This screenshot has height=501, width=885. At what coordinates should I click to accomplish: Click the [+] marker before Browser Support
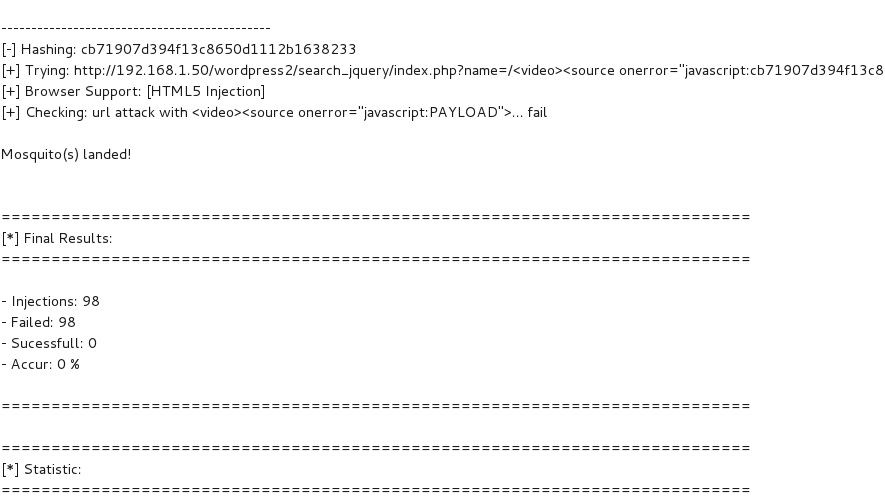[x=11, y=91]
